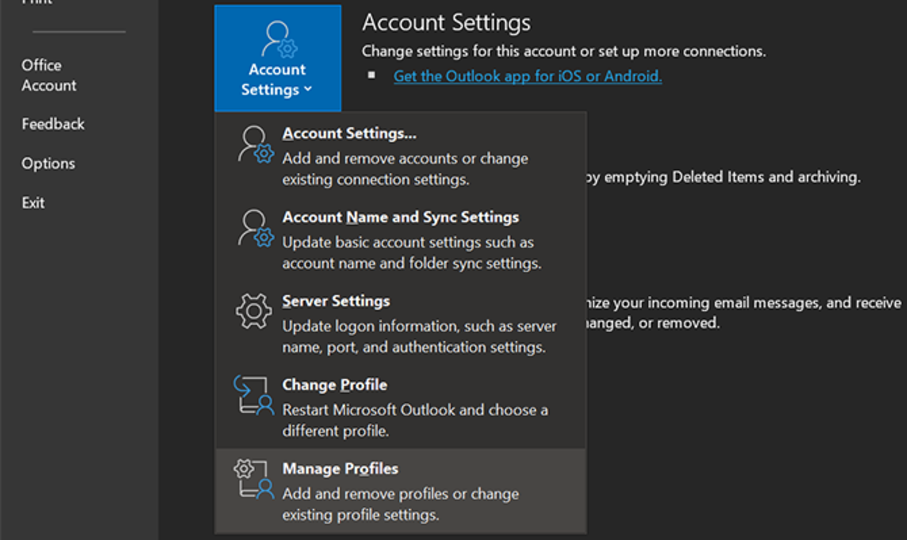Click text 'Change settings for this account'
The height and width of the screenshot is (540, 907).
pos(469,51)
